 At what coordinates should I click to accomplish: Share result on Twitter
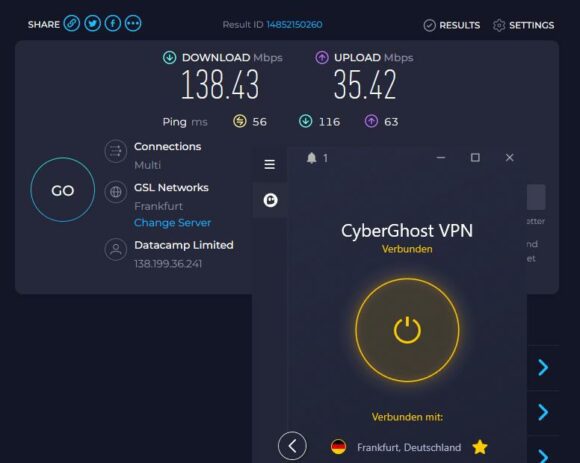click(x=92, y=24)
